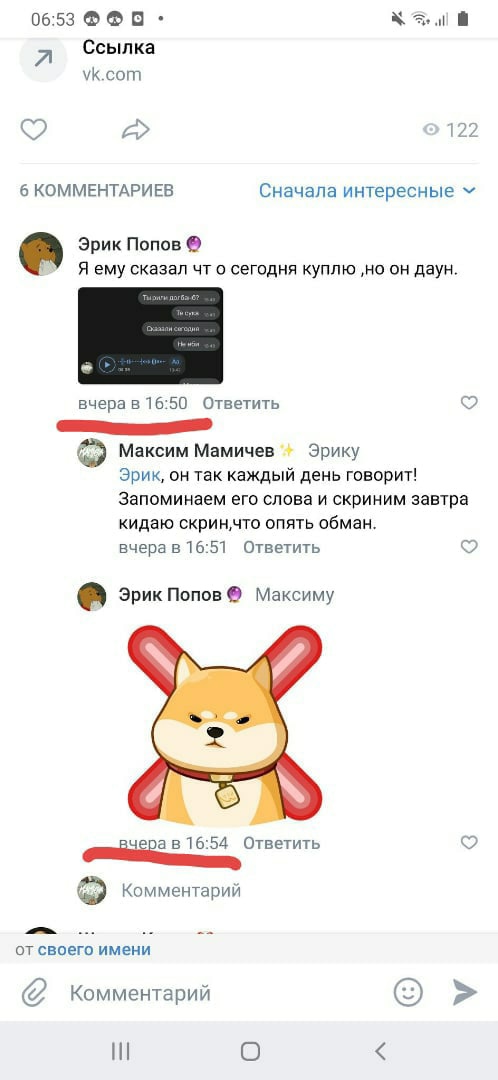This screenshot has width=498, height=1080.
Task: Open the emoji smiley picker
Action: 408,993
